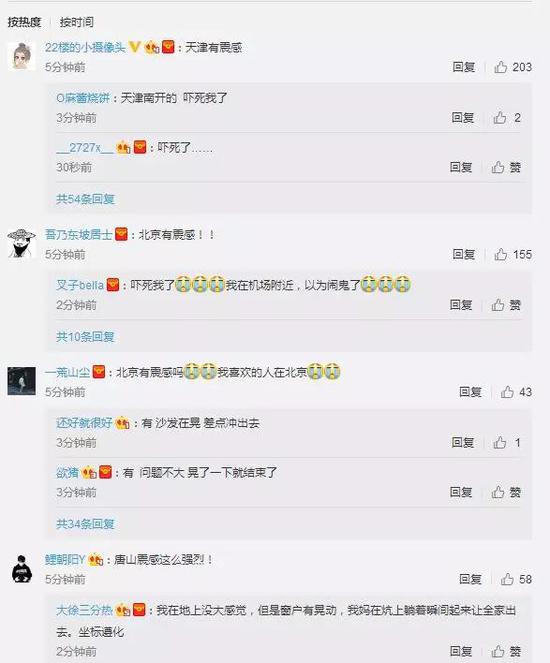Switch to 按热度 sorting tab
Viewport: 550px width, 663px height.
[x=25, y=22]
